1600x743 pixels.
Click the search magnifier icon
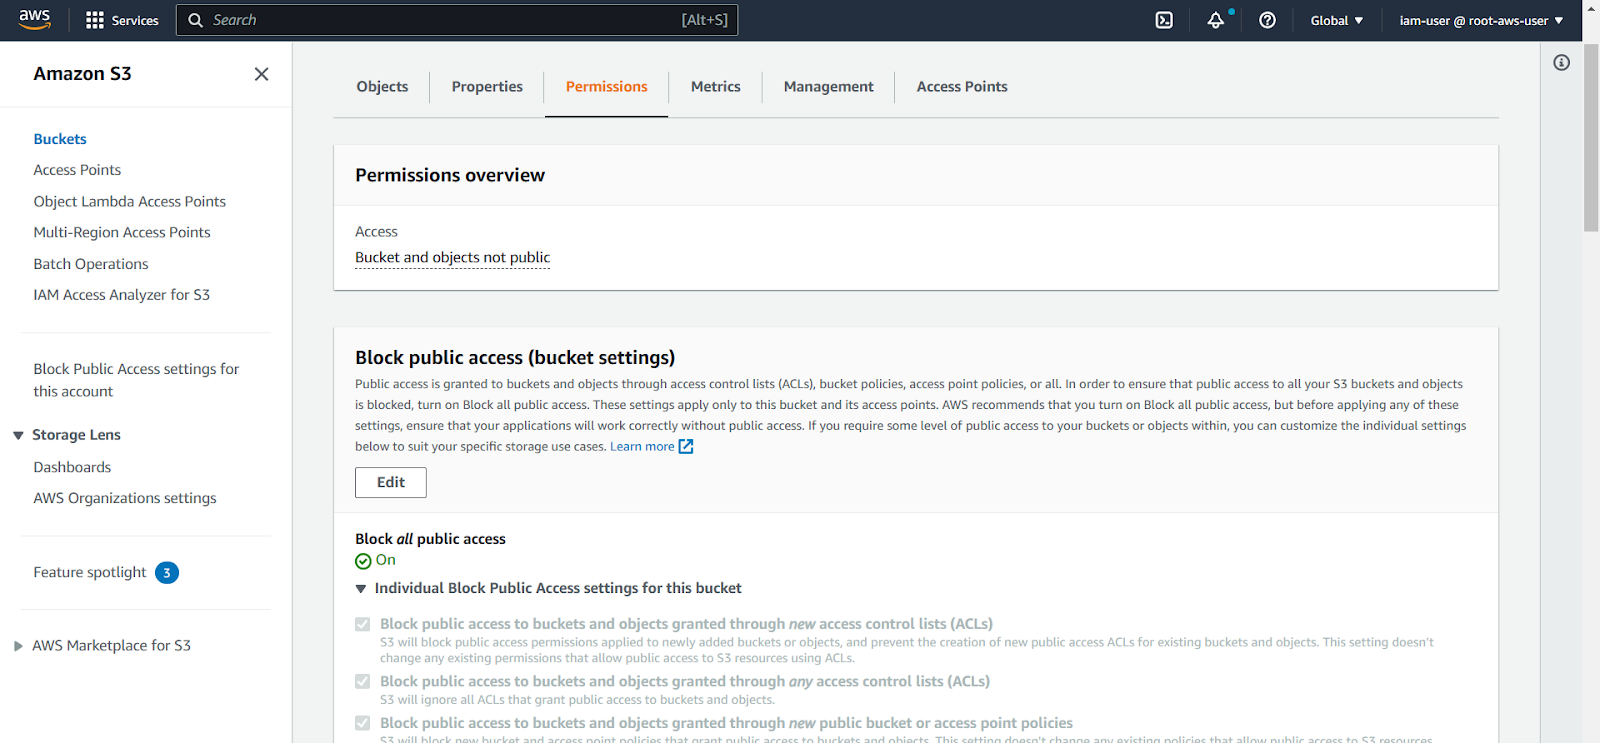coord(195,20)
